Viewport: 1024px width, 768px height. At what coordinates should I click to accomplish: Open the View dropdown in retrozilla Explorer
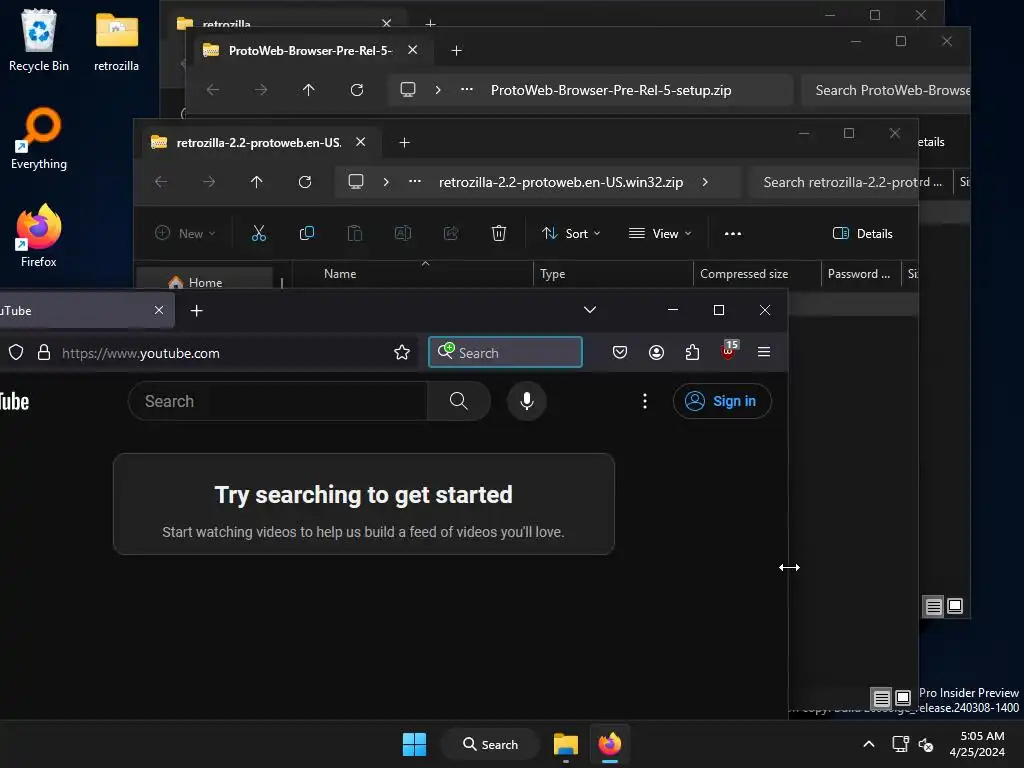click(x=660, y=233)
